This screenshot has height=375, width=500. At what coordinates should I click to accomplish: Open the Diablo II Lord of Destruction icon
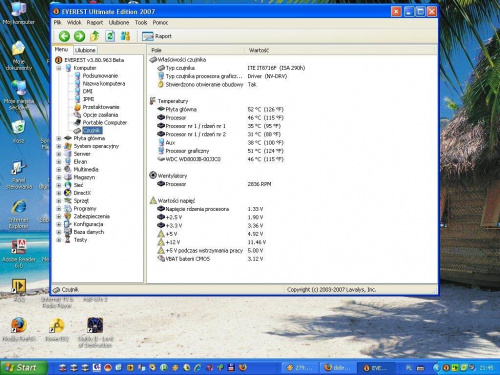pyautogui.click(x=95, y=332)
